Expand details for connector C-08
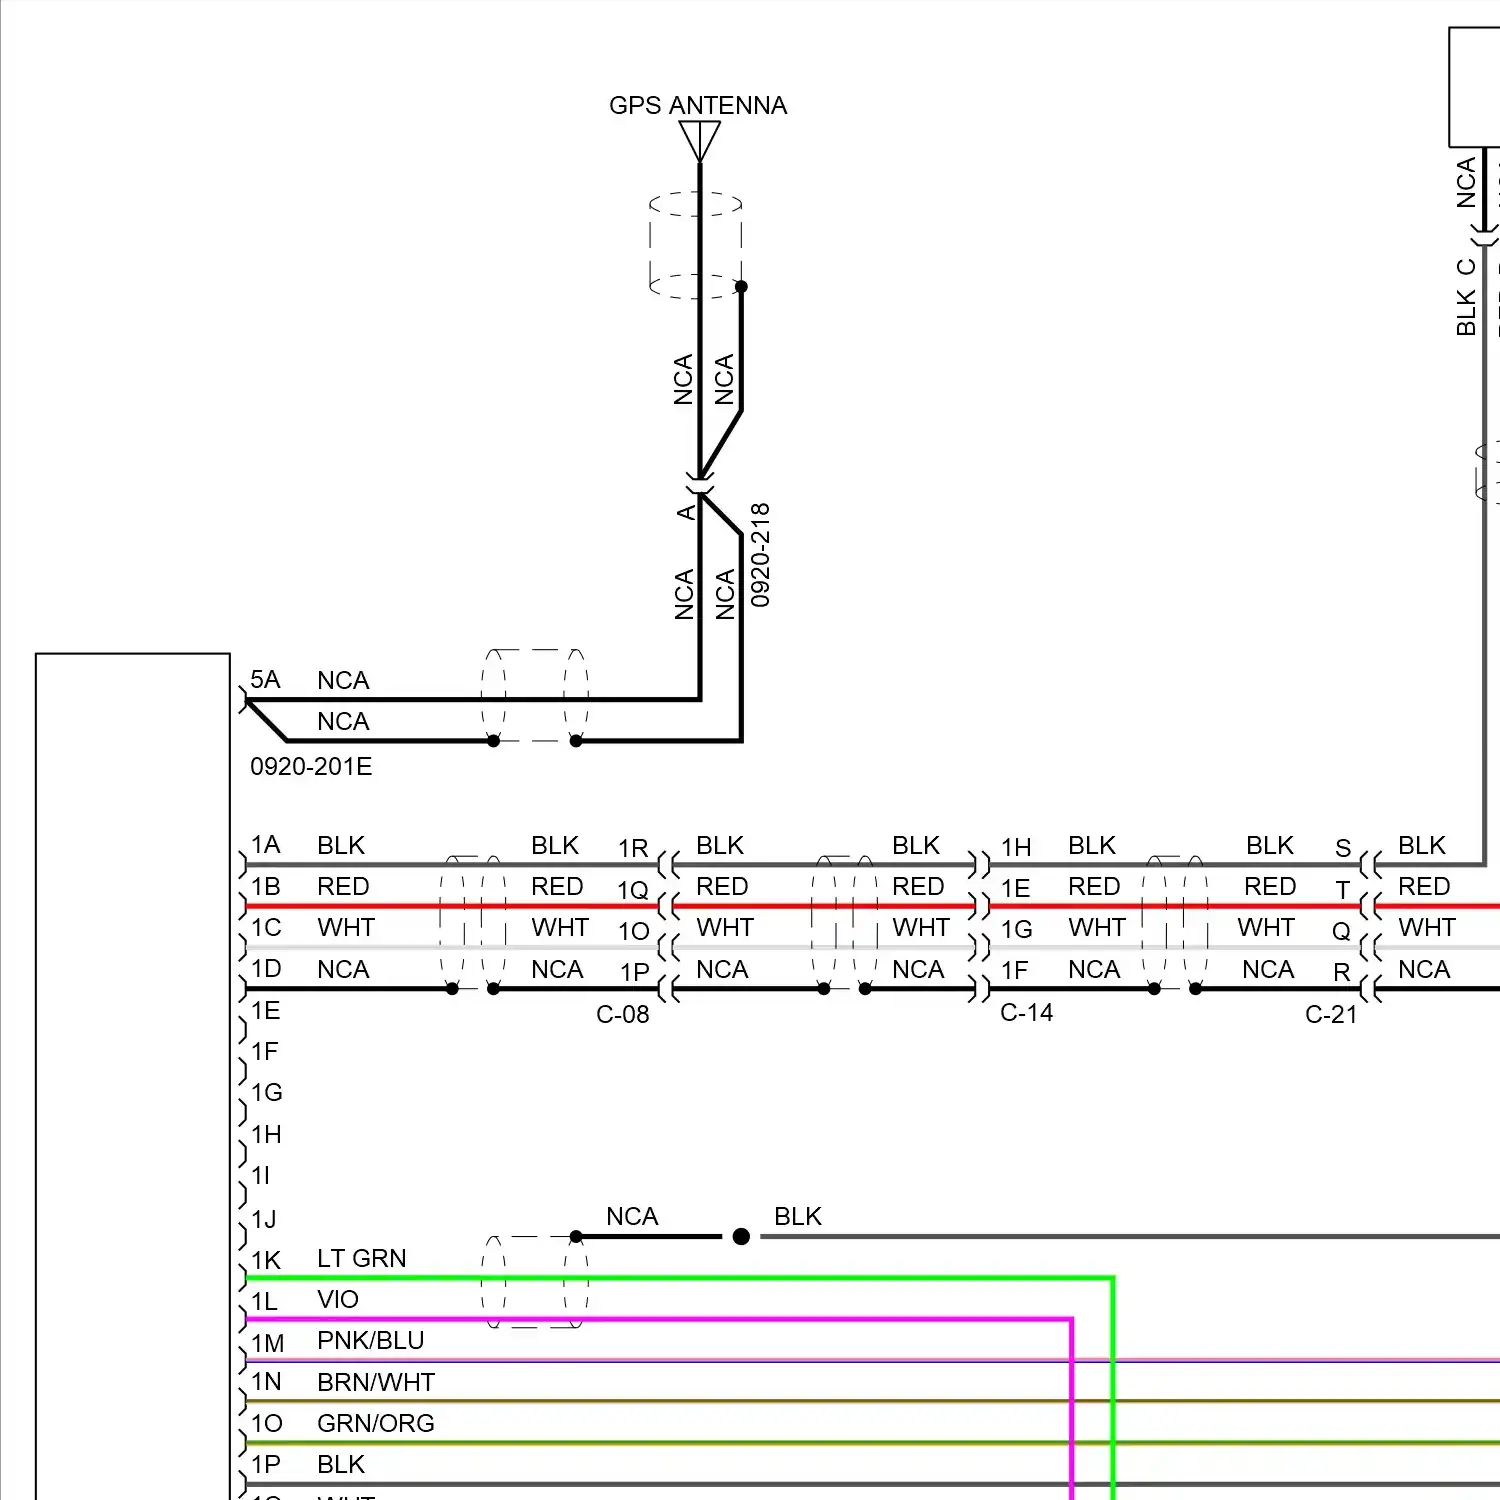Viewport: 1500px width, 1500px height. pos(622,1015)
